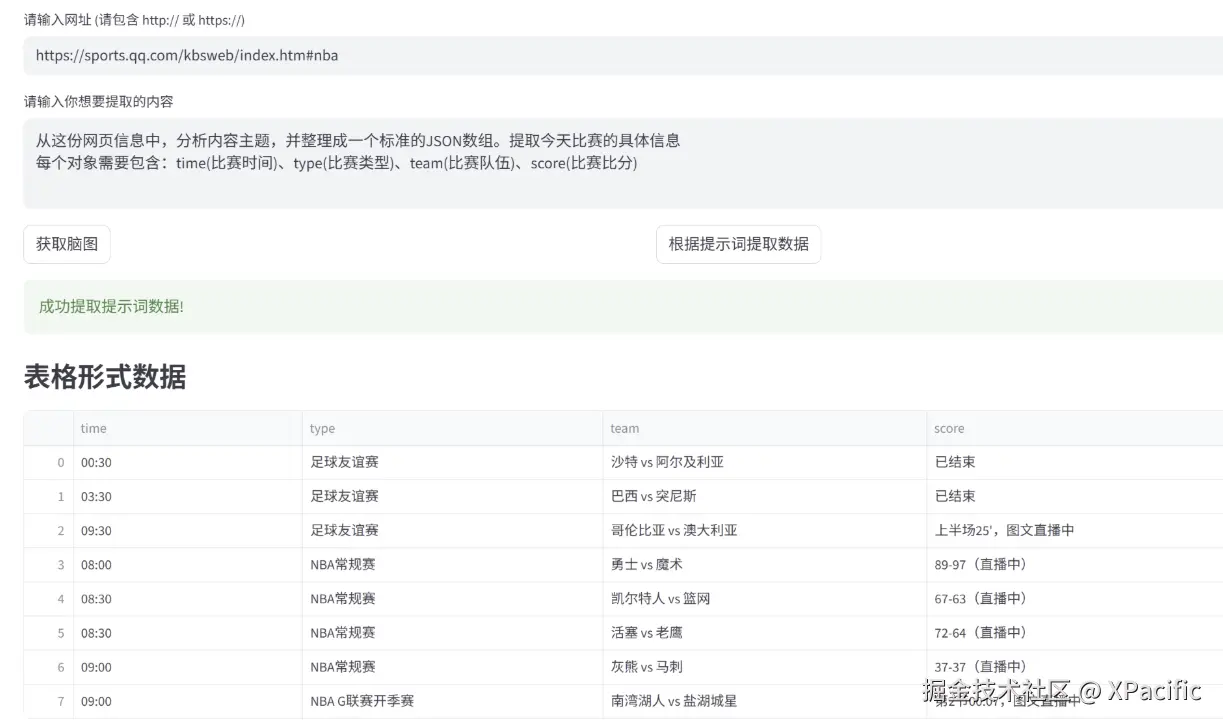Click the 获取脑图 button
The width and height of the screenshot is (1223, 726).
click(67, 244)
